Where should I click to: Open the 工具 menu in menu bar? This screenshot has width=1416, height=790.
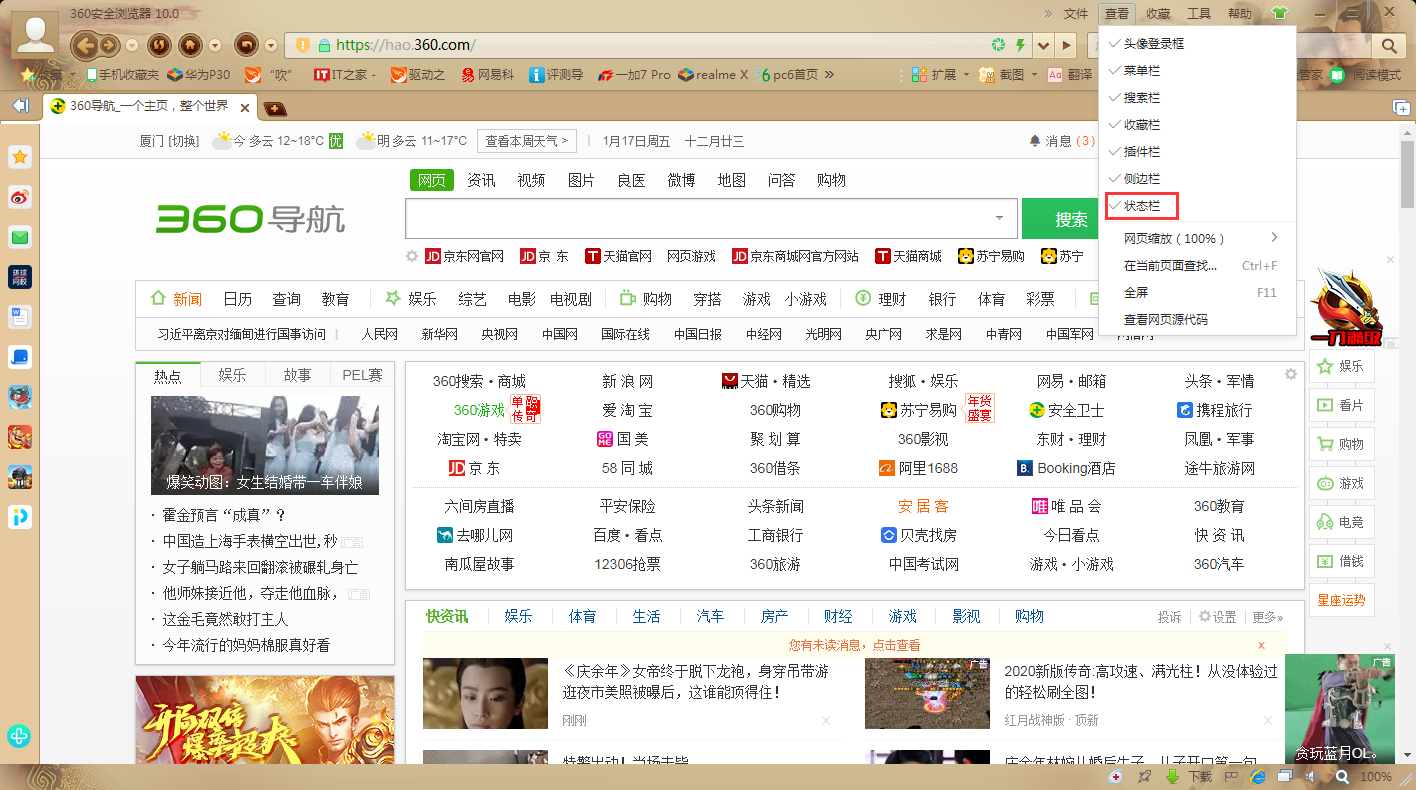1199,14
